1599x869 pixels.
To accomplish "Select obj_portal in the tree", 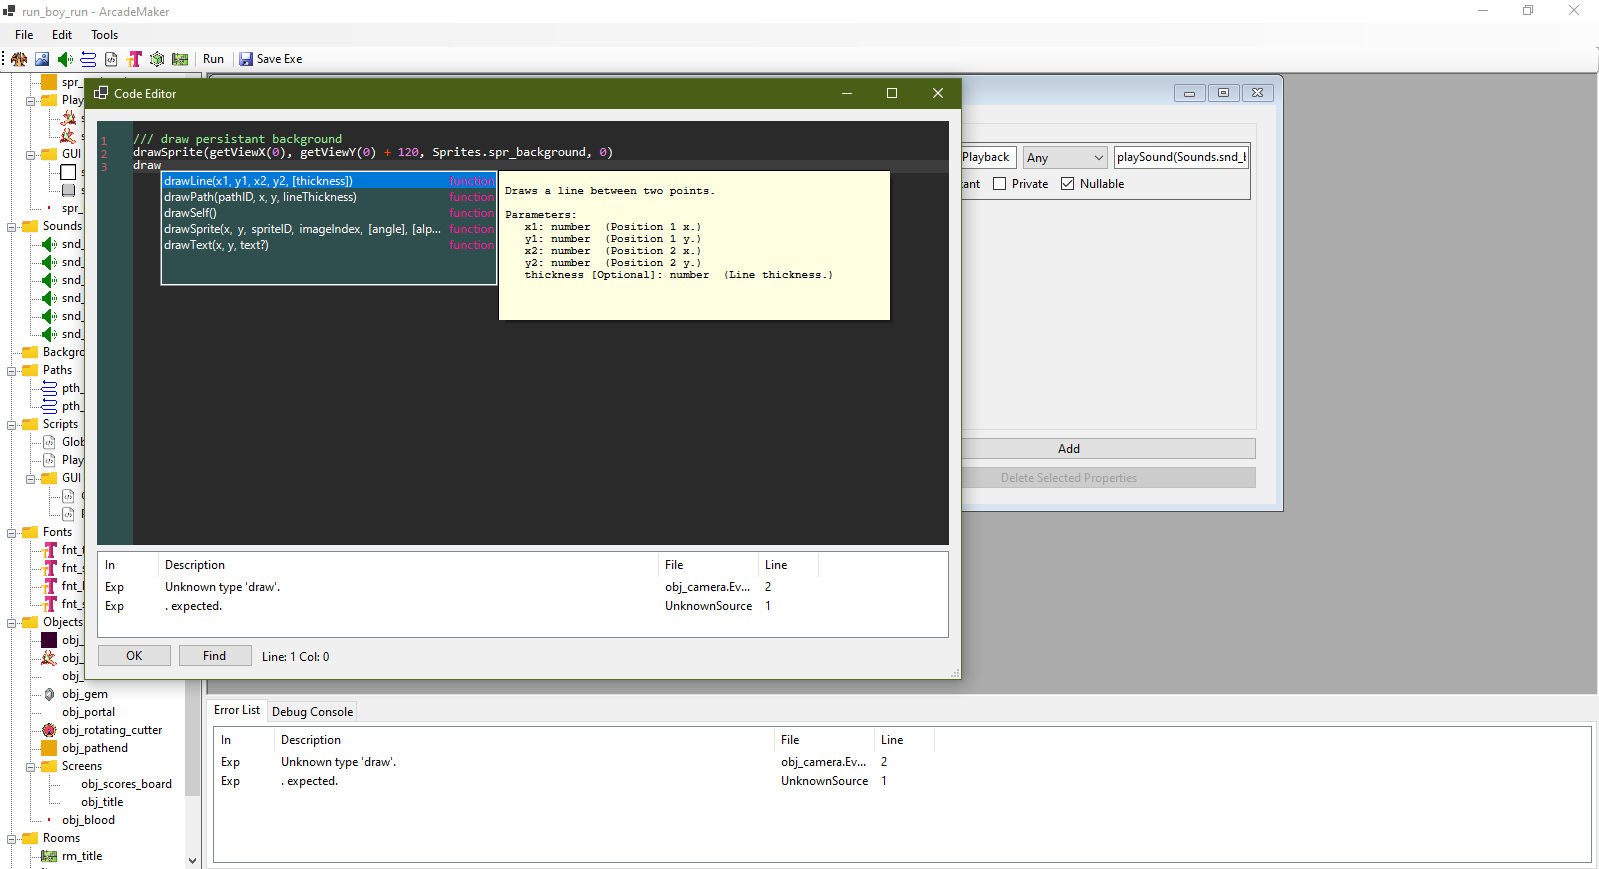I will click(88, 712).
